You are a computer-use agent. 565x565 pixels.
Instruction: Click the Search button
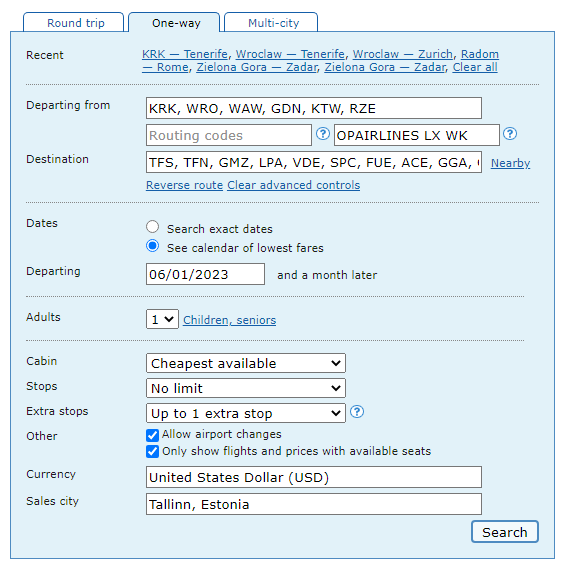(505, 532)
